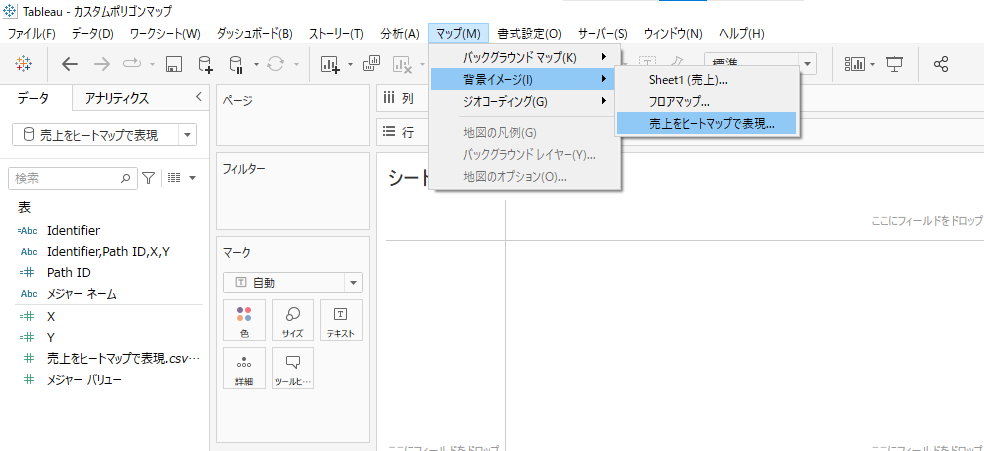Open the data source dropdown
Screen dimensions: 984x451
[x=188, y=135]
